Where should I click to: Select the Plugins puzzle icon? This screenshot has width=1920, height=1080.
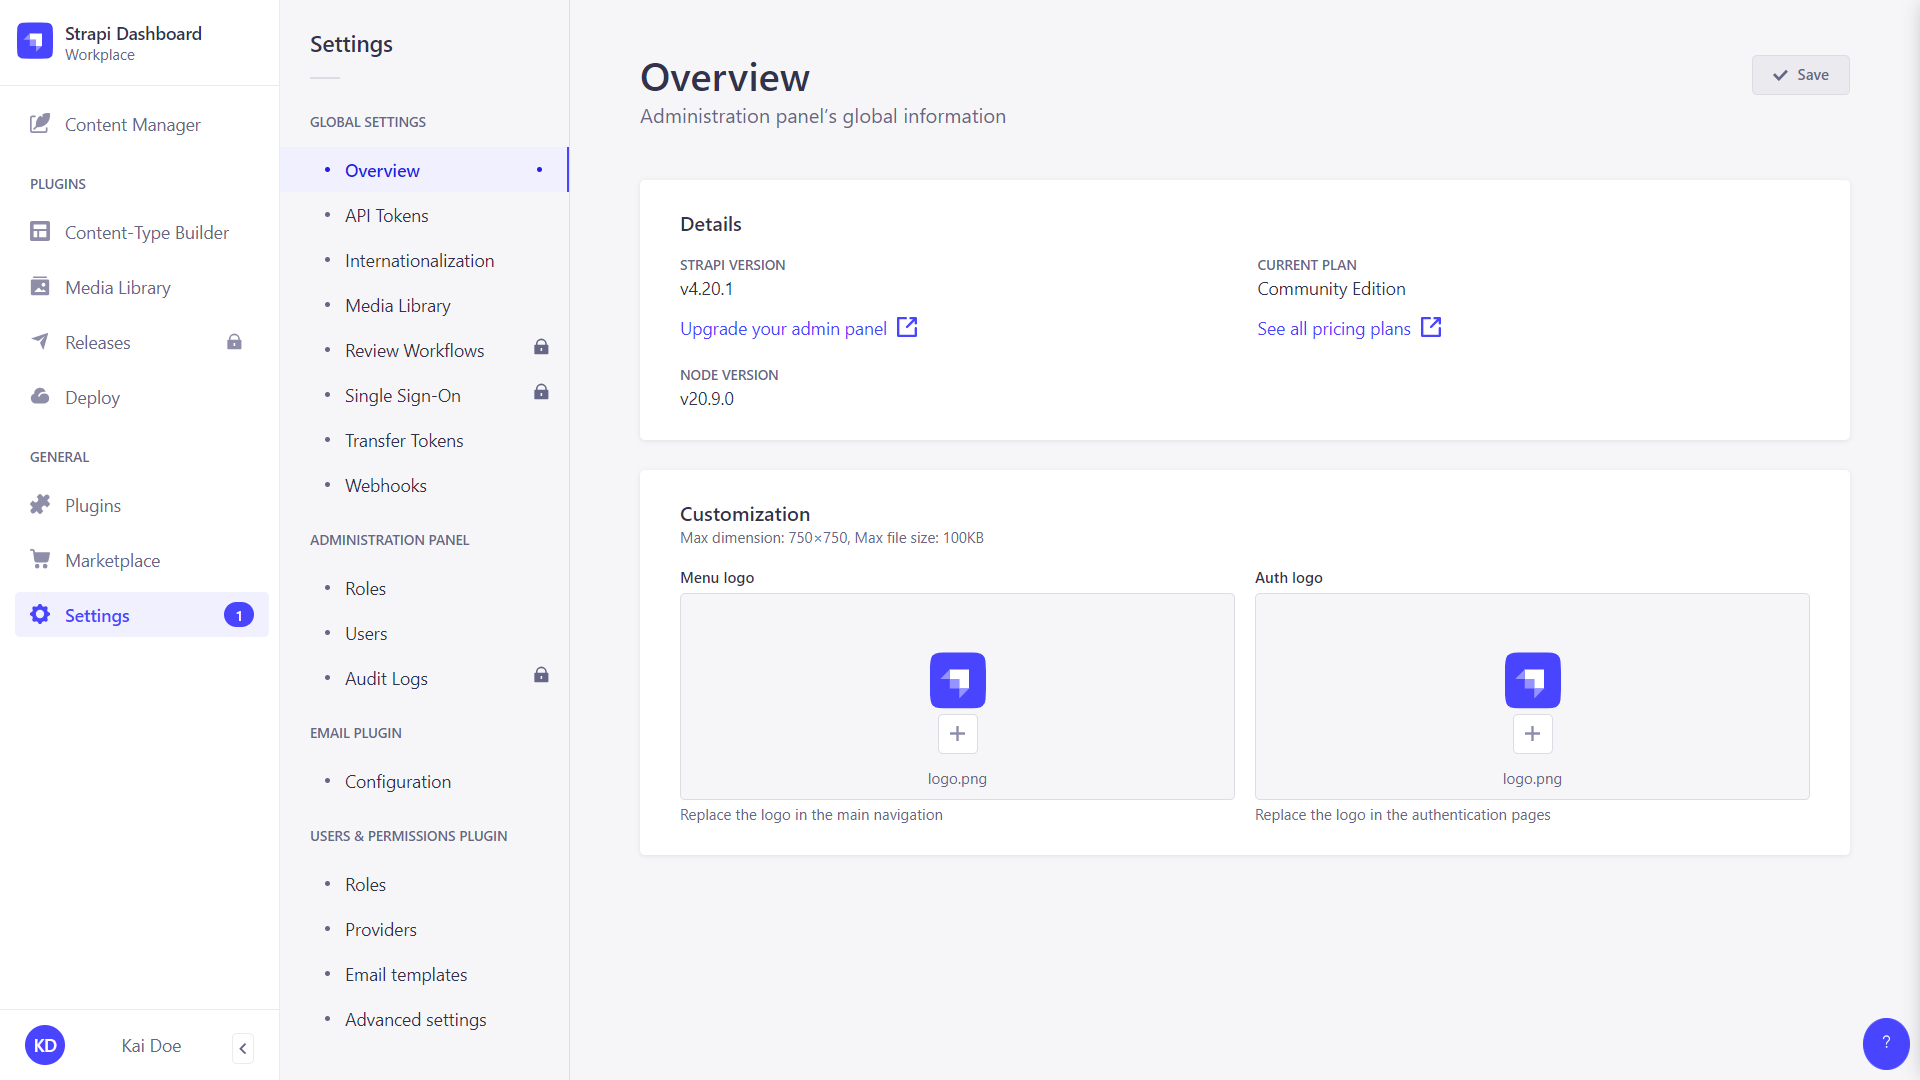(40, 504)
